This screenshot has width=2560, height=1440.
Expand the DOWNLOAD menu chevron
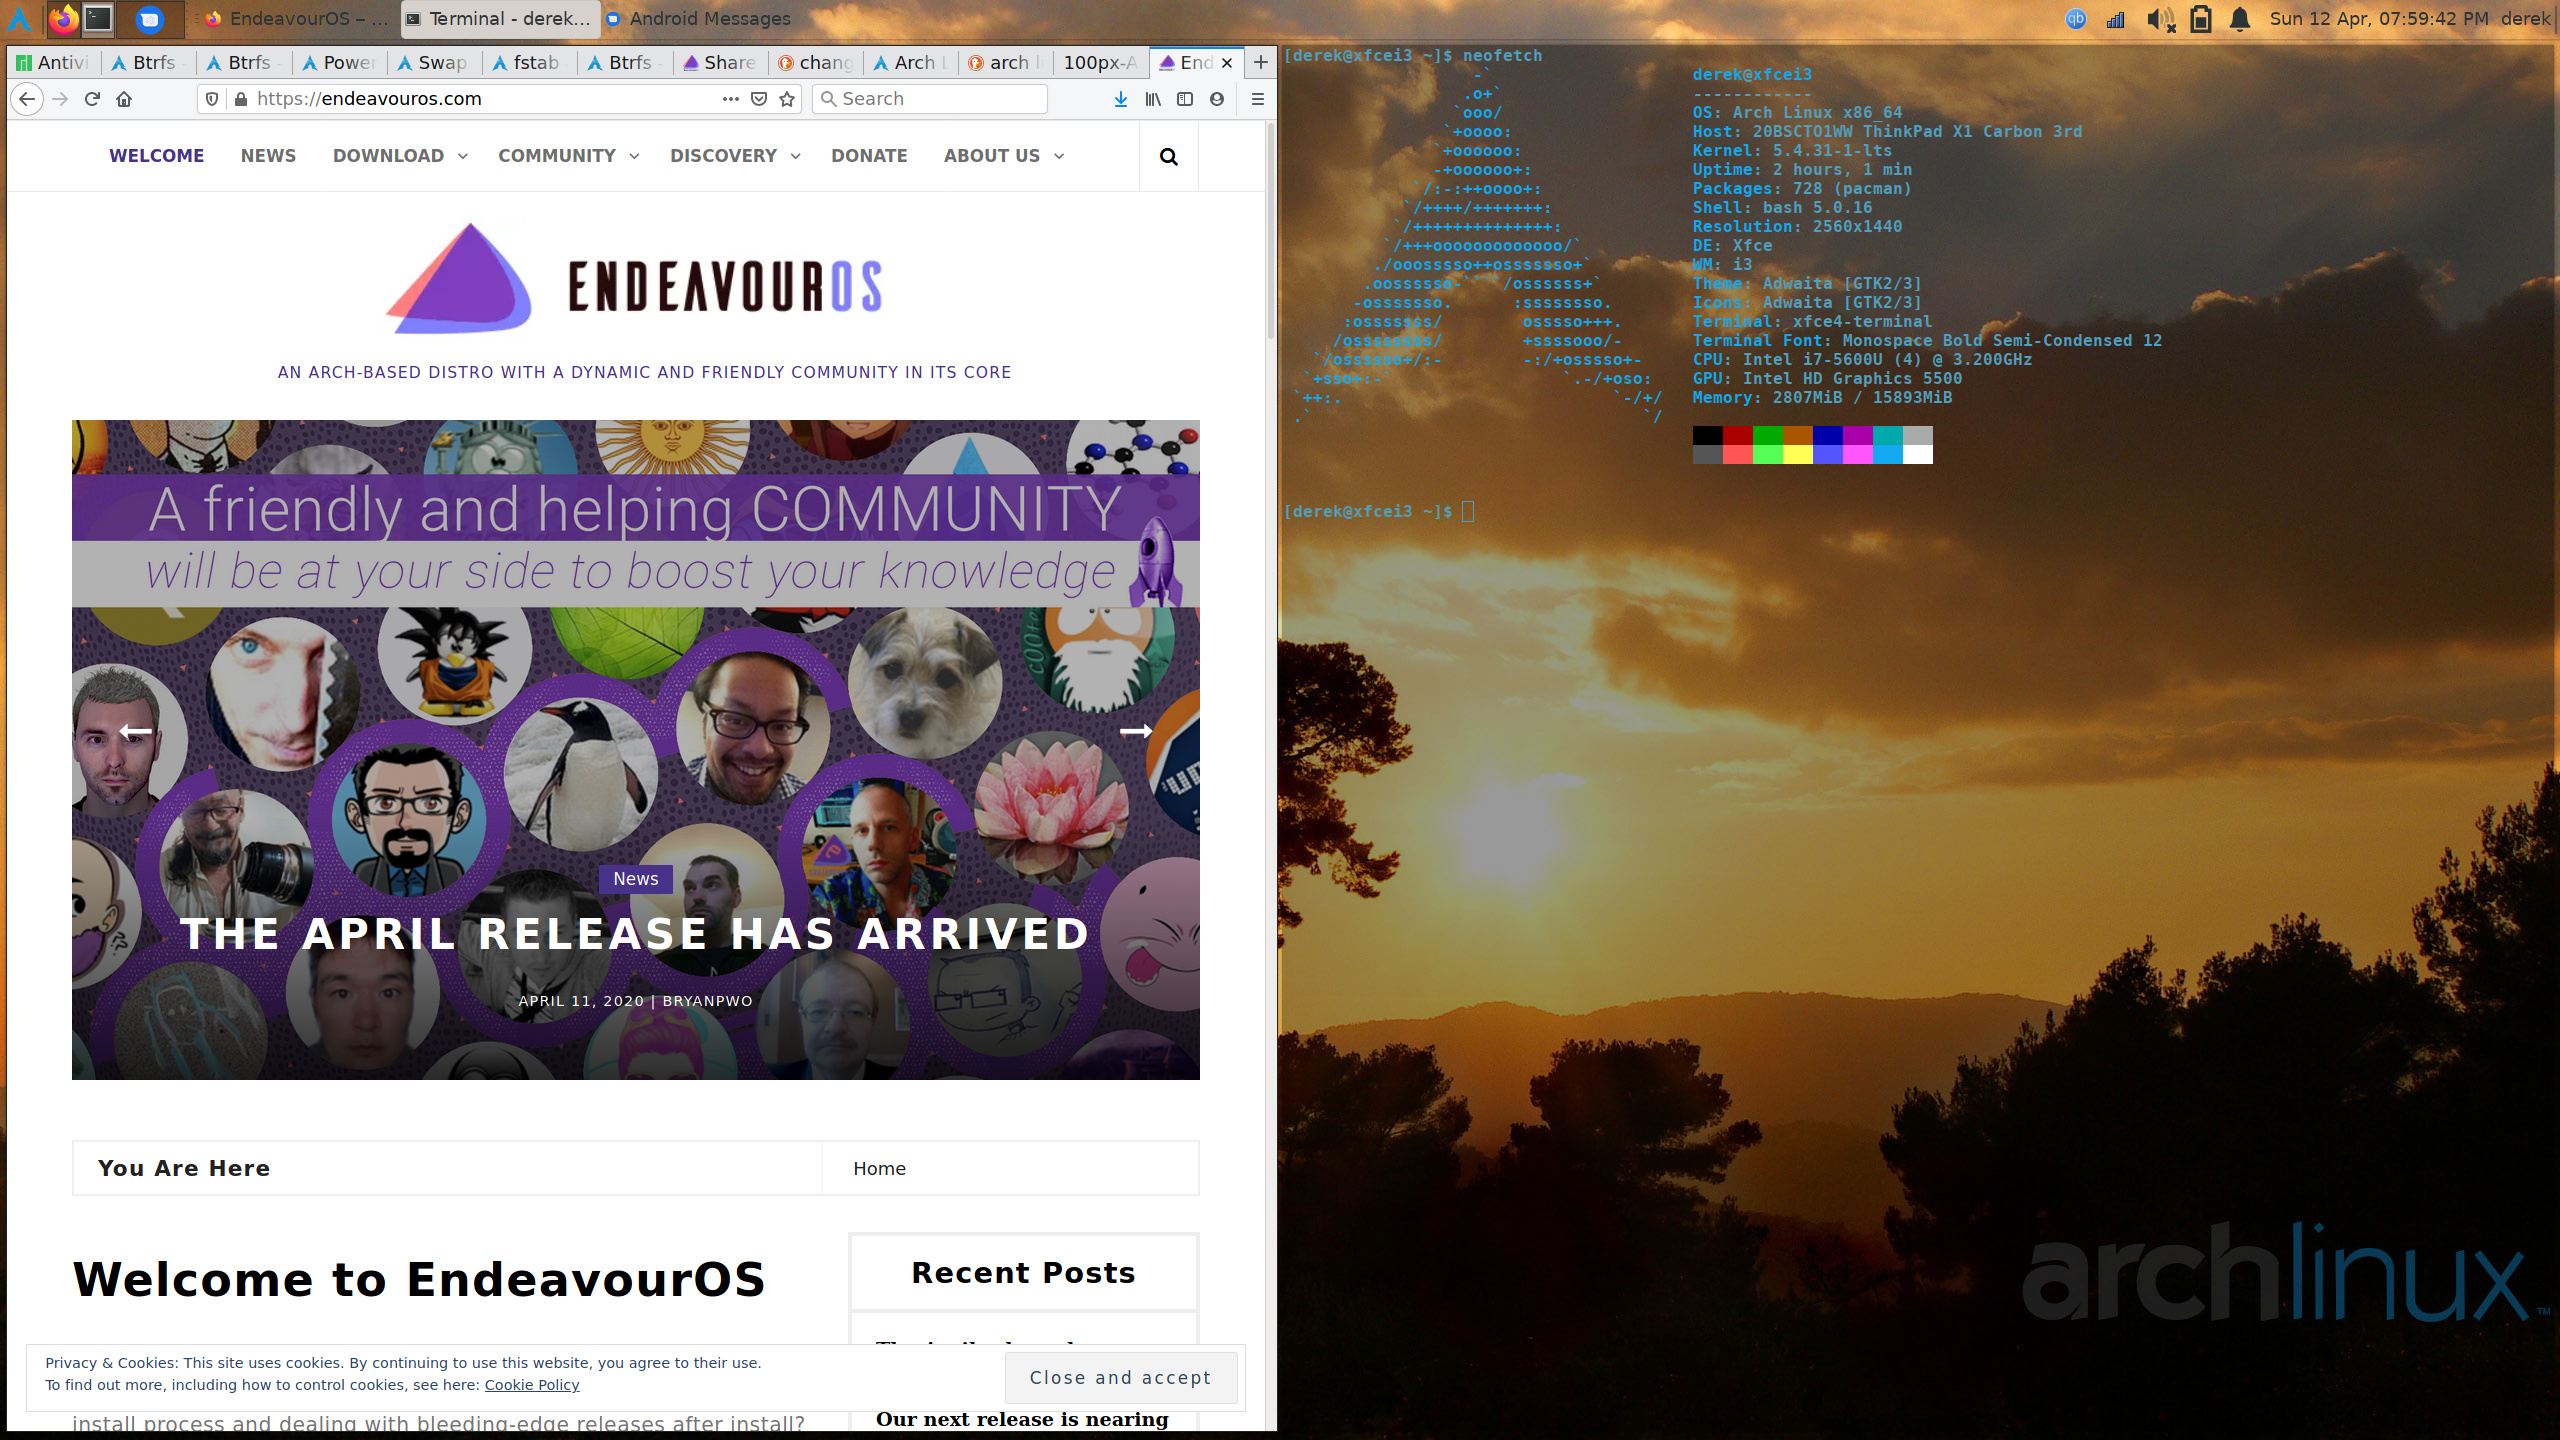pyautogui.click(x=463, y=156)
